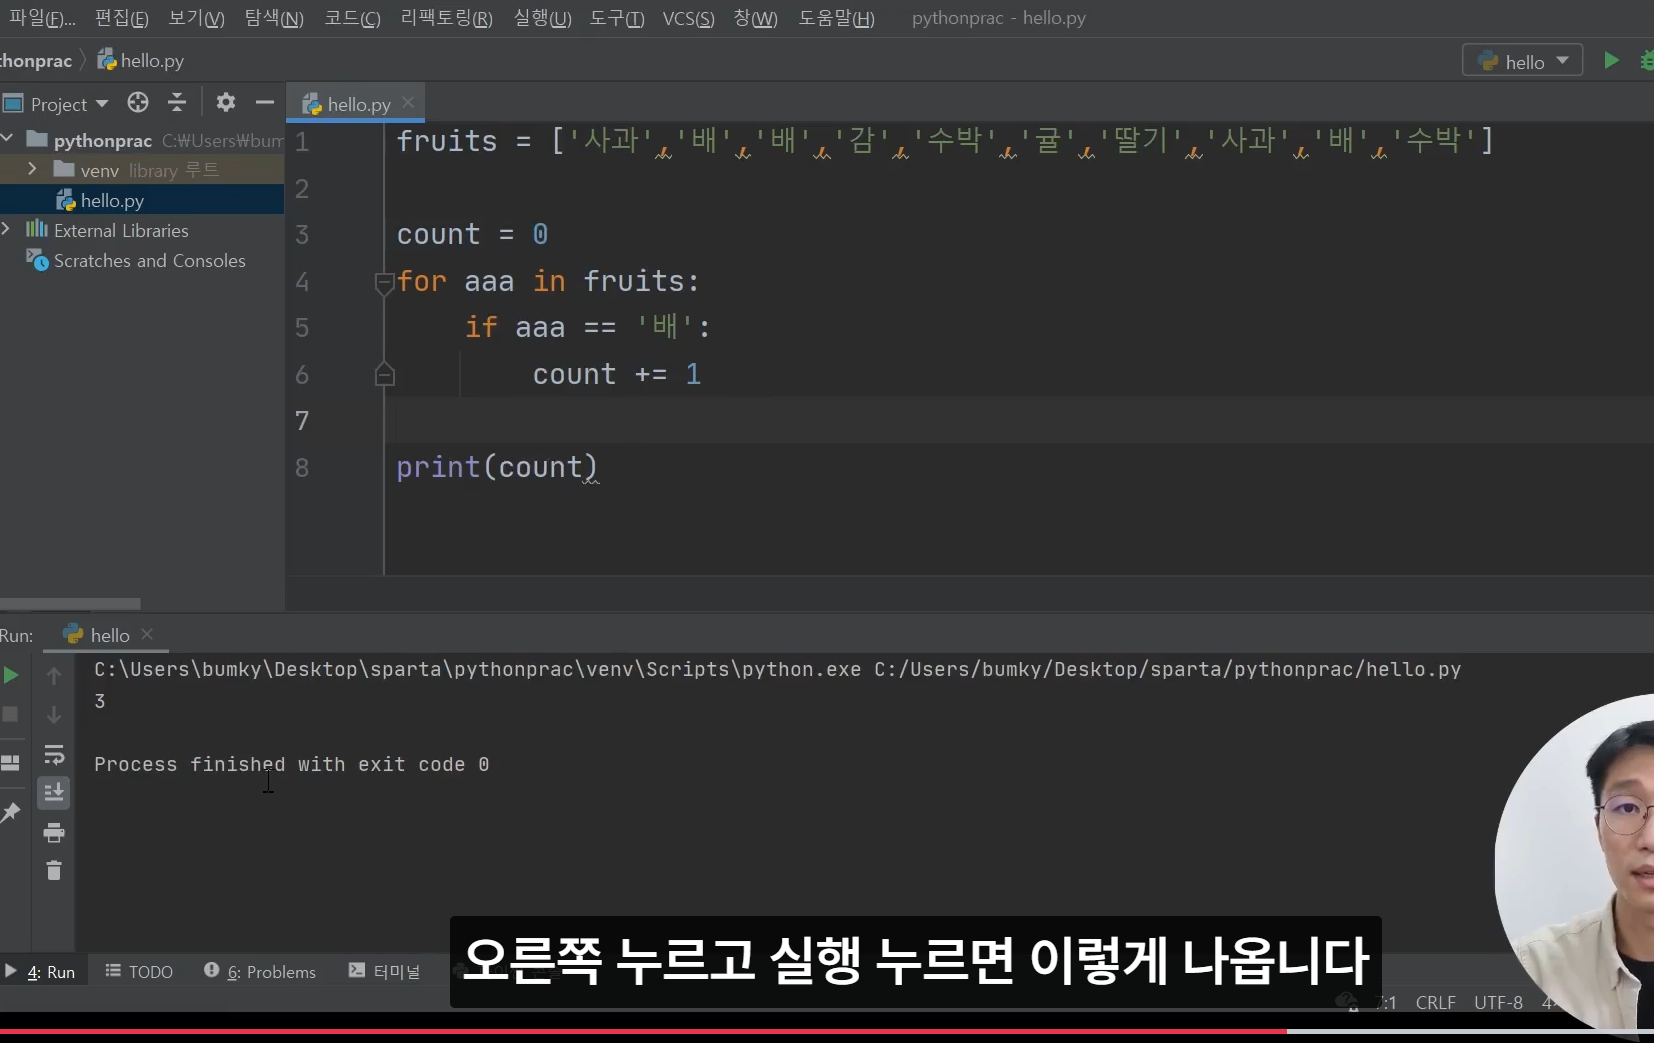Collapse the pythonprac root folder

click(8, 138)
